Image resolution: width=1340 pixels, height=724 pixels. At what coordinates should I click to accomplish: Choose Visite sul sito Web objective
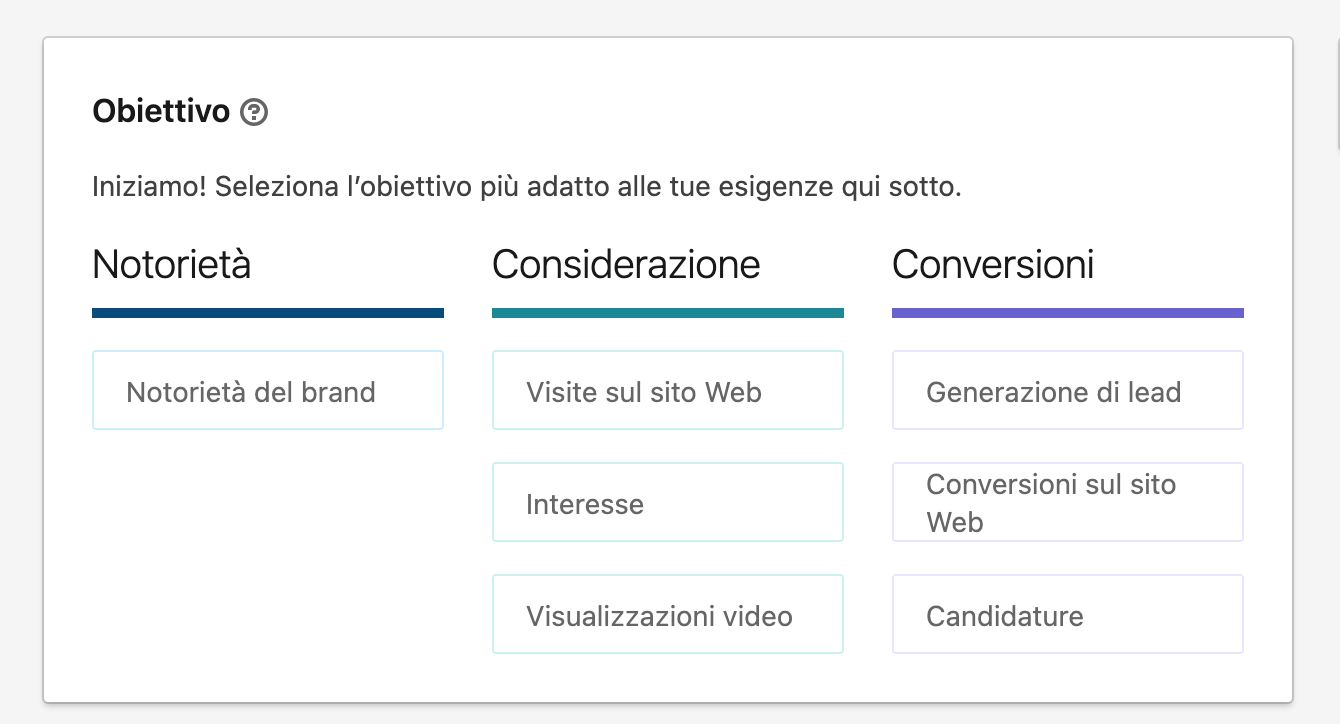pos(667,390)
